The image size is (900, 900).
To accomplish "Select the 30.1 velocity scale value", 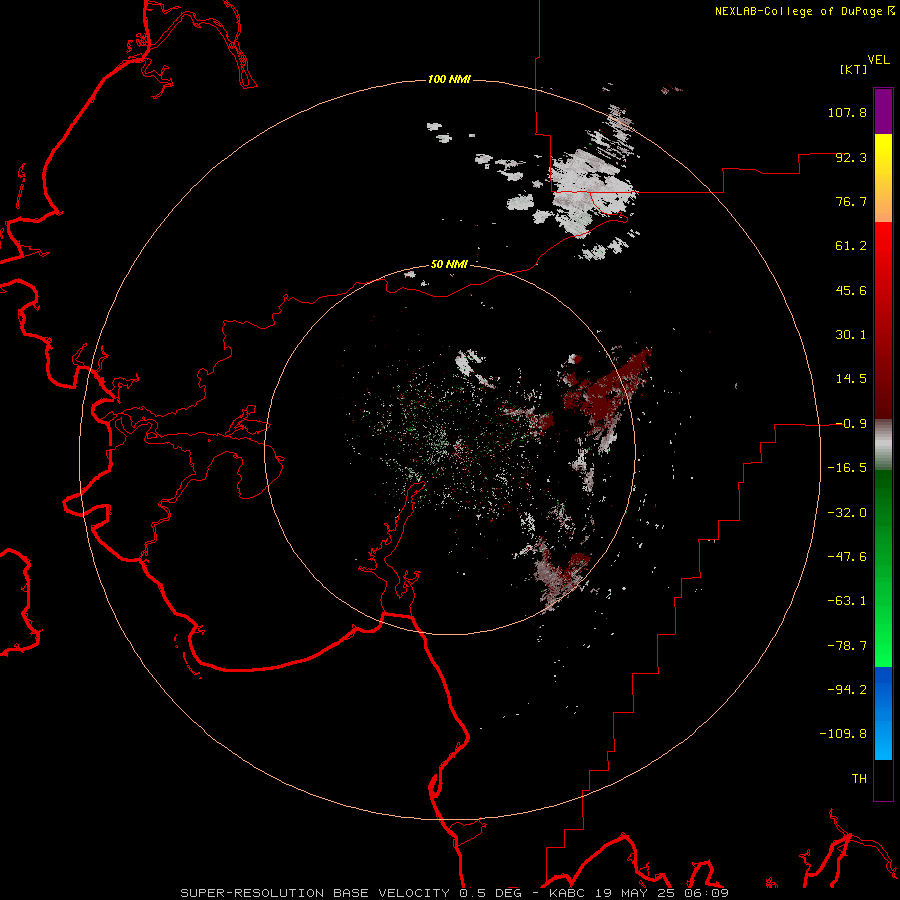I will point(851,335).
